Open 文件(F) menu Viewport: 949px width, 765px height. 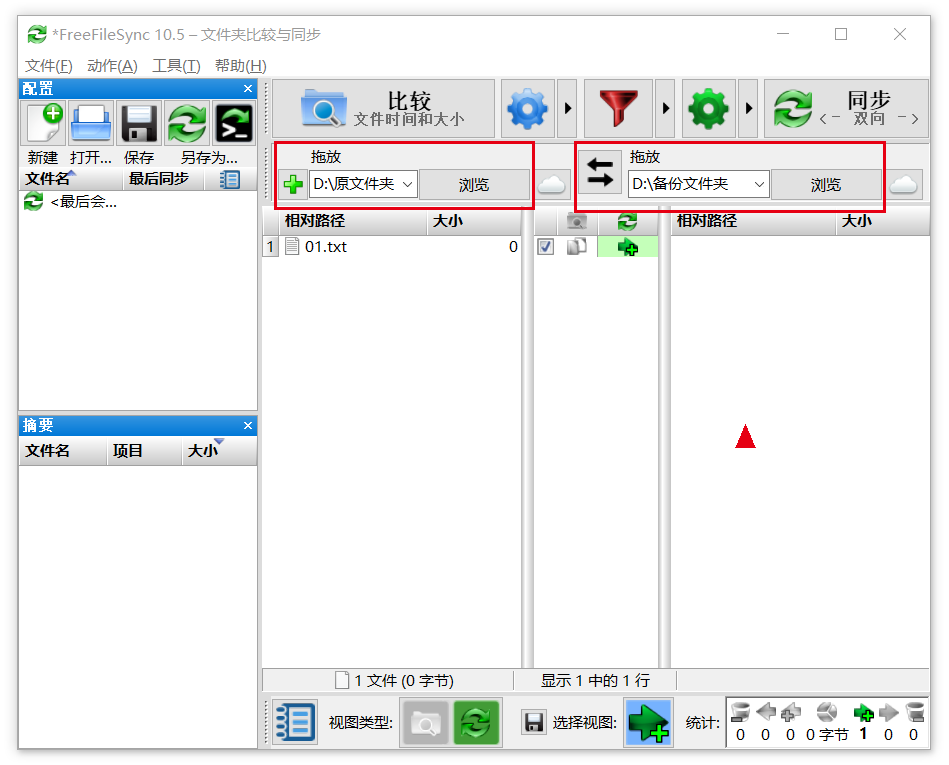point(48,65)
